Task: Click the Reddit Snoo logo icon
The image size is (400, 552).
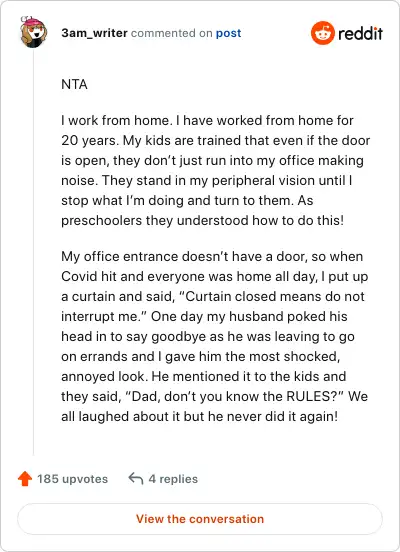Action: click(x=323, y=33)
